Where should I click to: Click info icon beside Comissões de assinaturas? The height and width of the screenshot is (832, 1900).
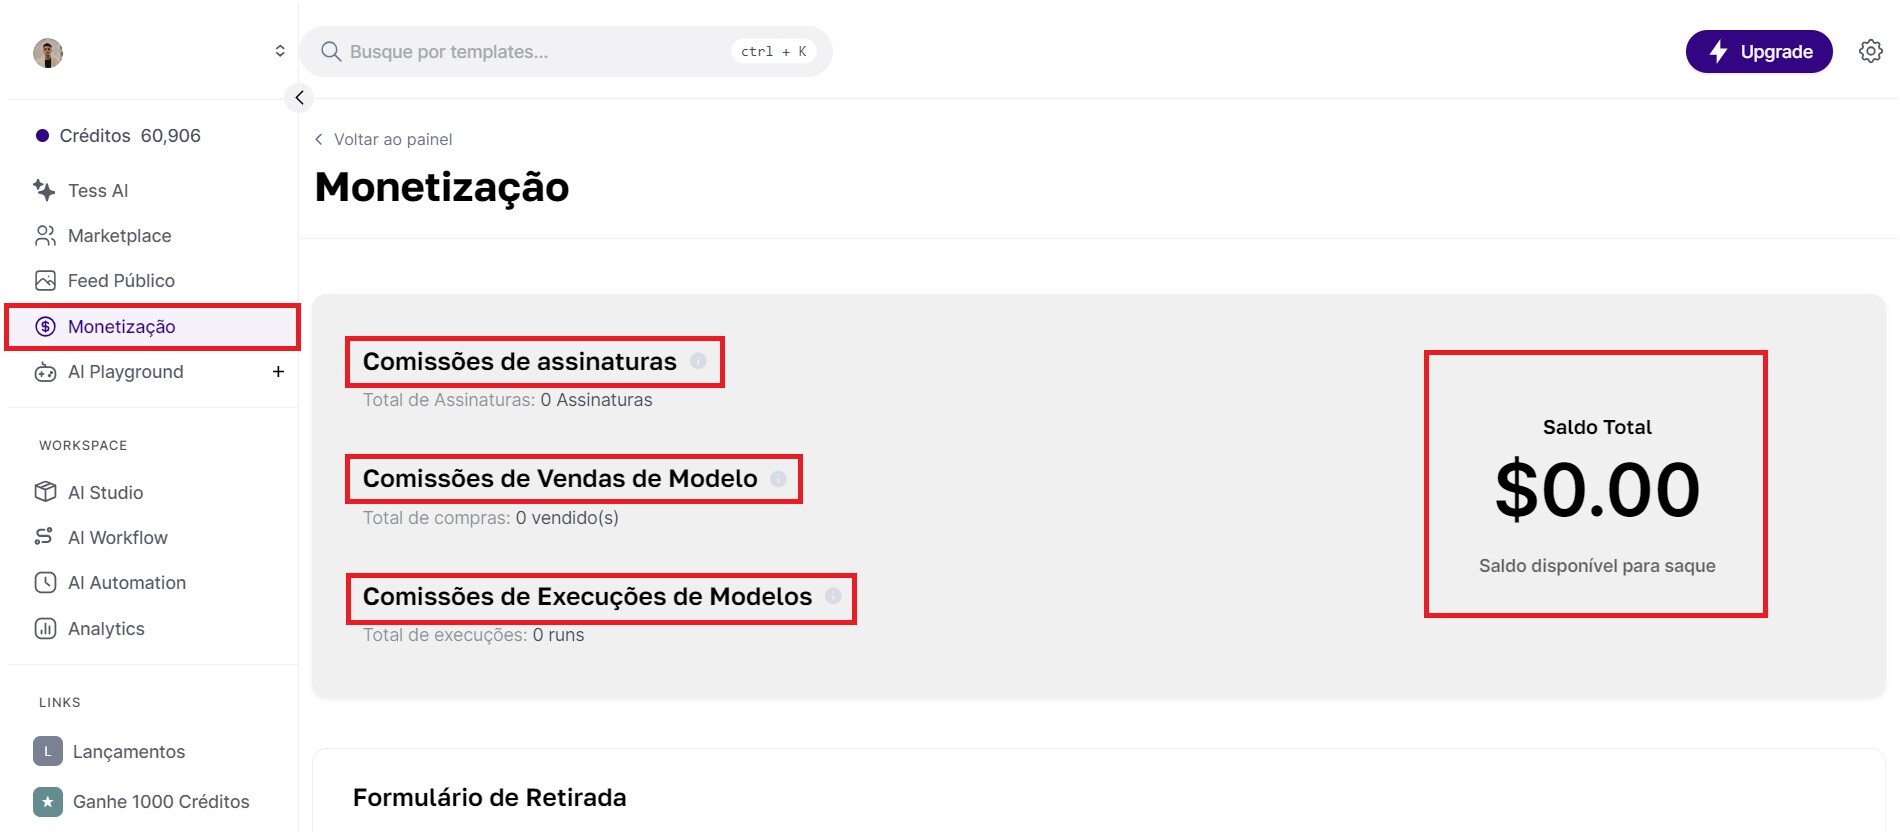click(698, 361)
